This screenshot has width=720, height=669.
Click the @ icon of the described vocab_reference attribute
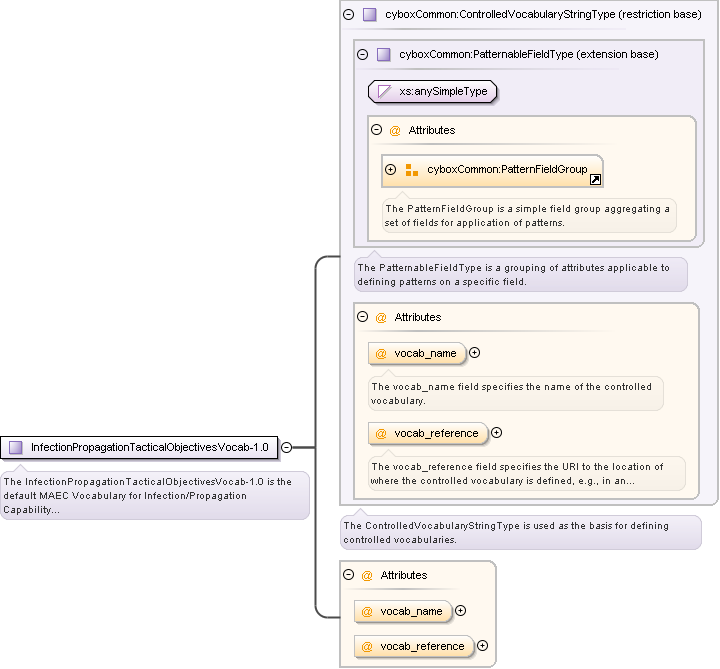[x=381, y=433]
